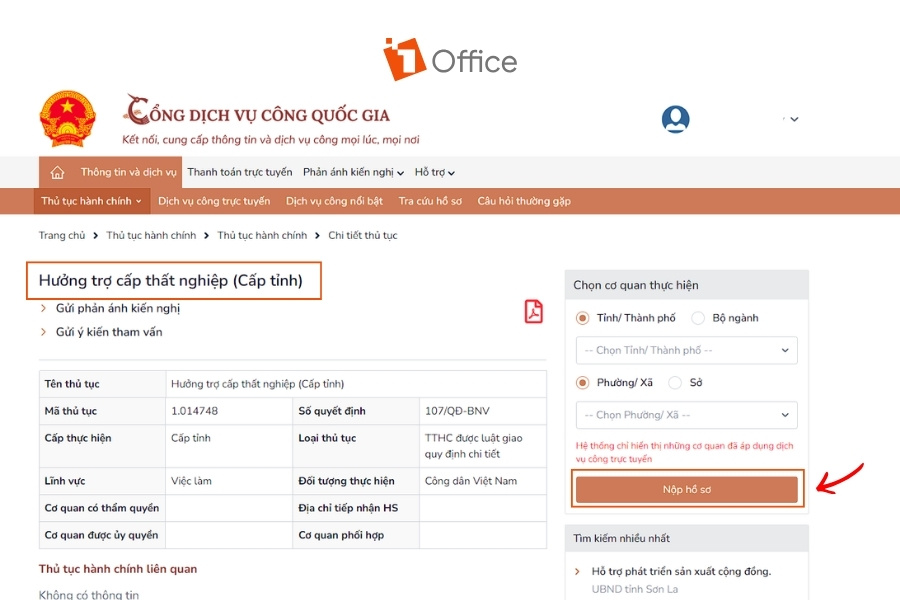This screenshot has width=900, height=600.
Task: Go to Dịch vụ công trực tuyến
Action: 214,201
